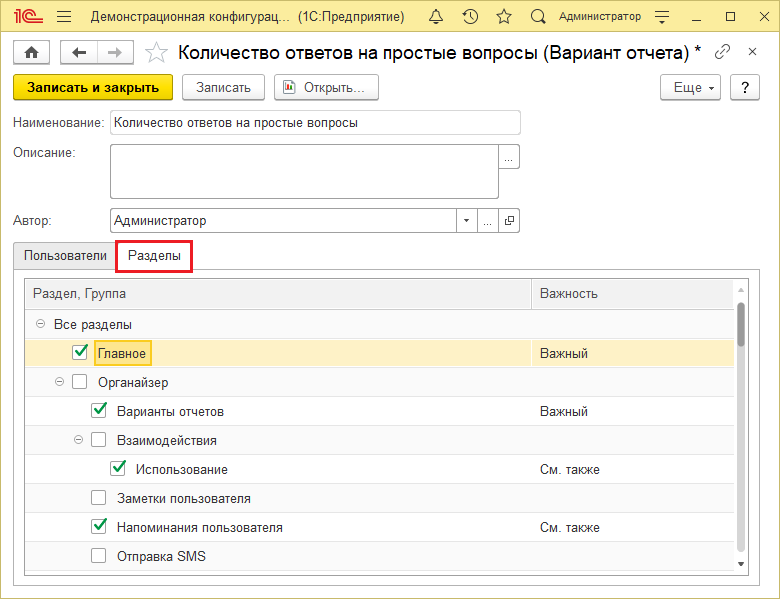Navigate forward with the right arrow

(115, 52)
